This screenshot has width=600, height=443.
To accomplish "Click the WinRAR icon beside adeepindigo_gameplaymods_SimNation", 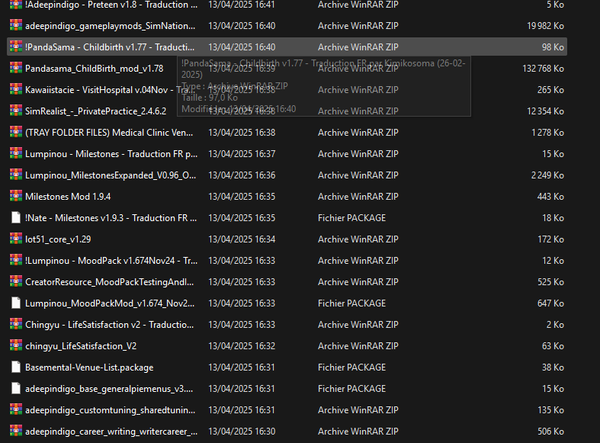I will pos(16,25).
